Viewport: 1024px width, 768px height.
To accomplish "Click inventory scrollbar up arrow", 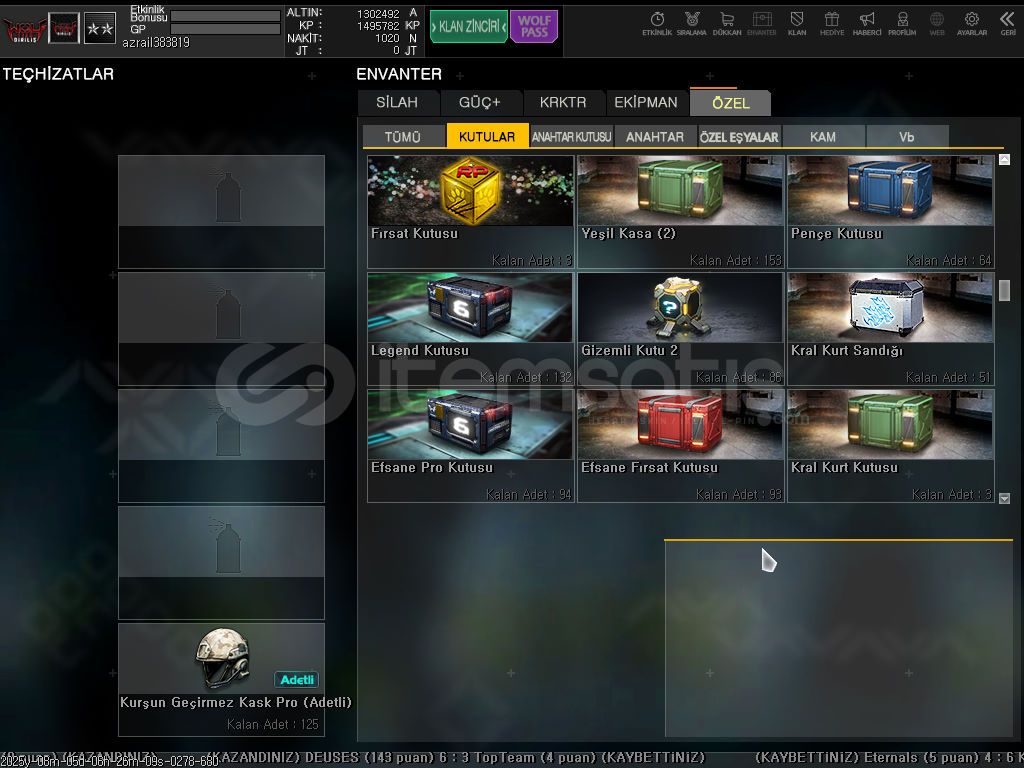I will click(1004, 159).
